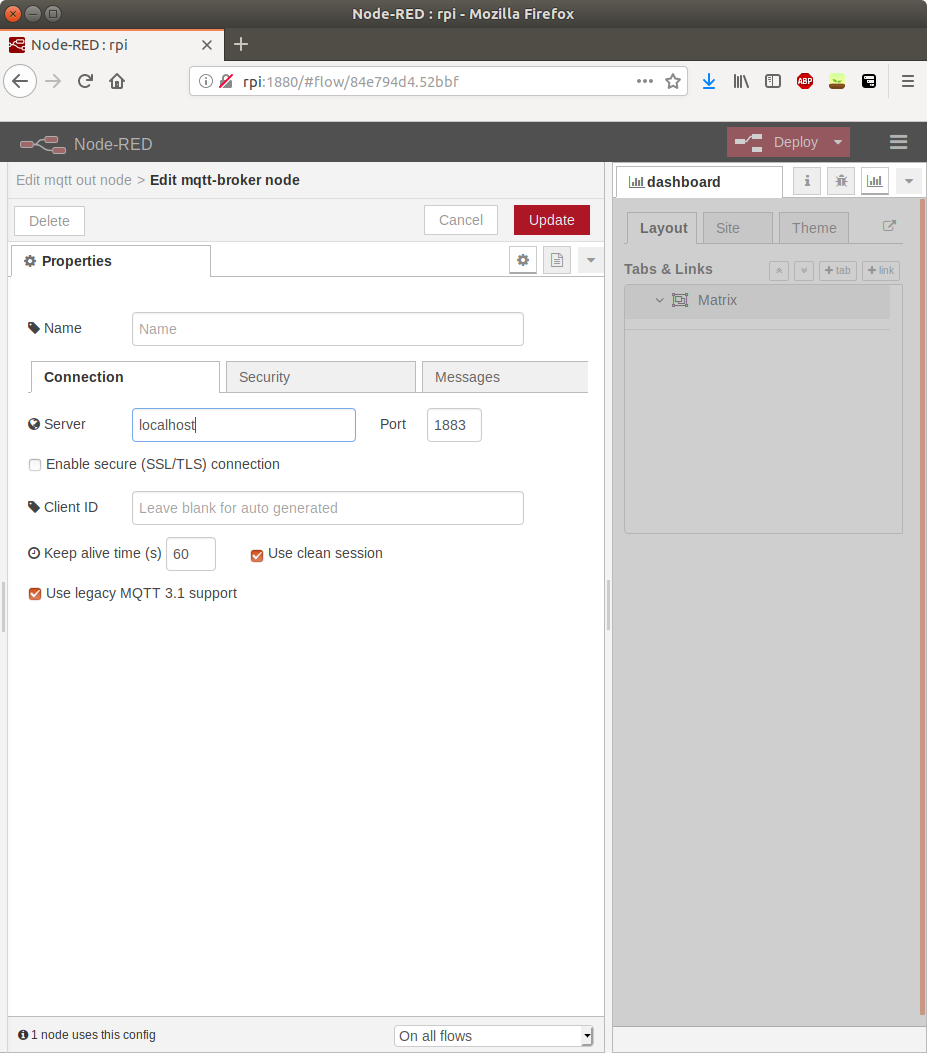The image size is (927, 1053).
Task: Move tab up arrow in Tabs & Links
Action: tap(779, 271)
